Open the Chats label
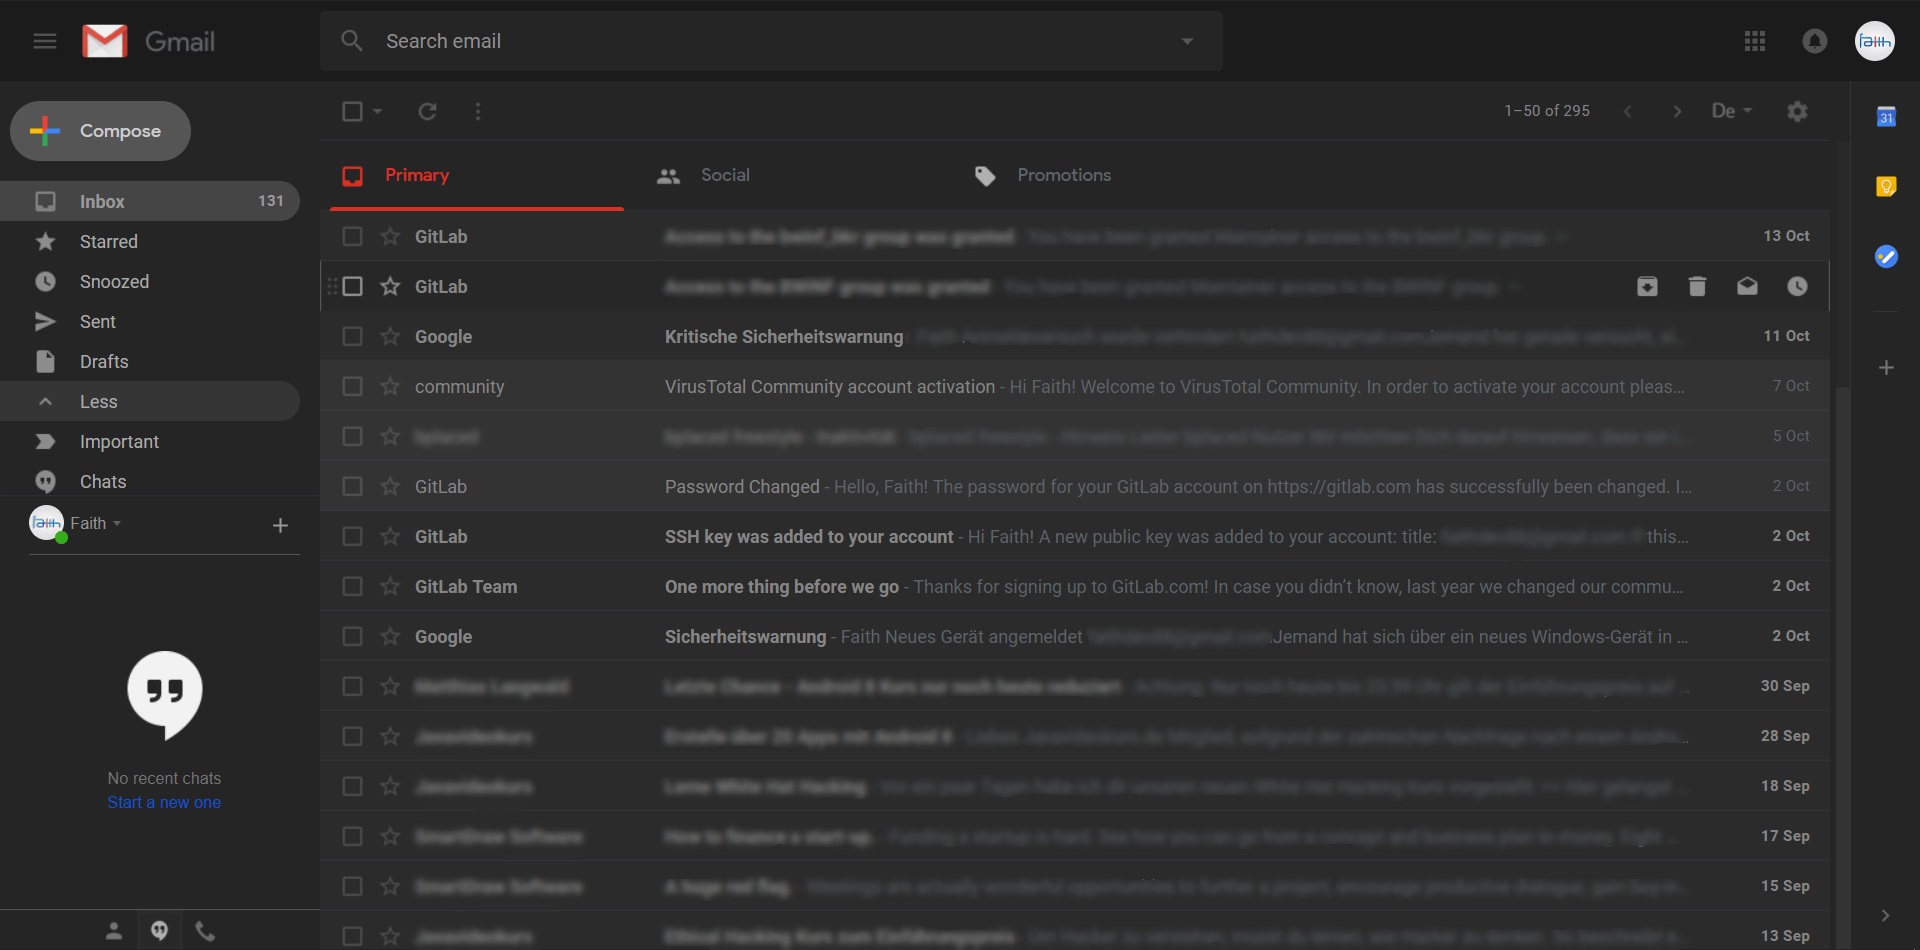This screenshot has height=950, width=1920. point(150,481)
